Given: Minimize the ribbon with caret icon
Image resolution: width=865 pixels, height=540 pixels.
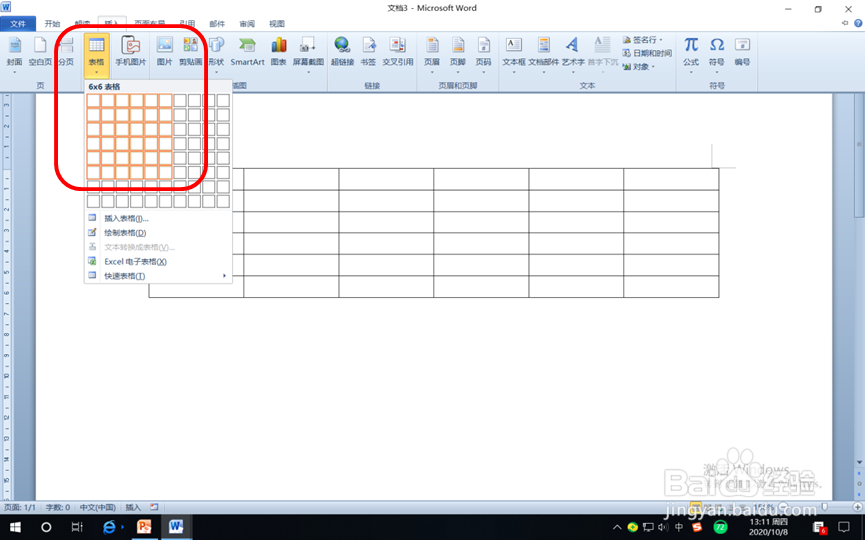Looking at the screenshot, I should click(x=845, y=23).
